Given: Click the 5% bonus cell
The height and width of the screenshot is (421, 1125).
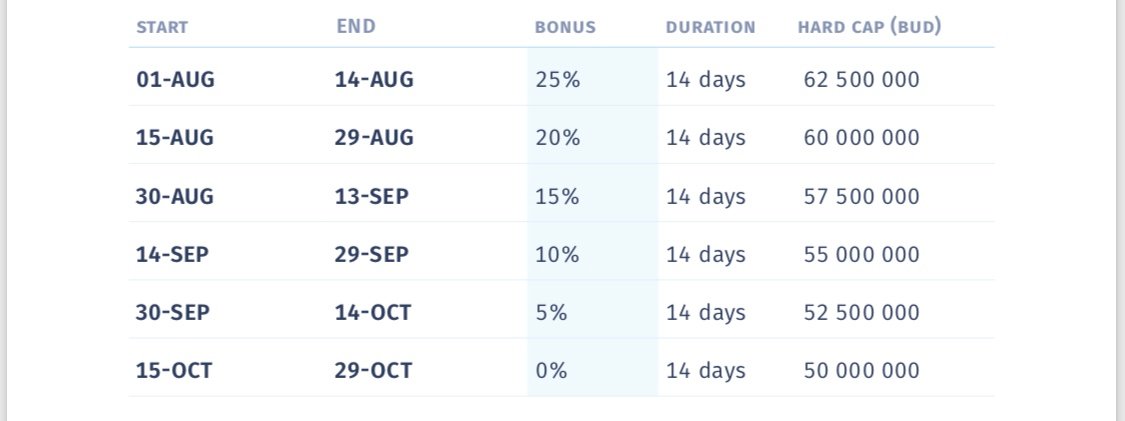Looking at the screenshot, I should [551, 313].
